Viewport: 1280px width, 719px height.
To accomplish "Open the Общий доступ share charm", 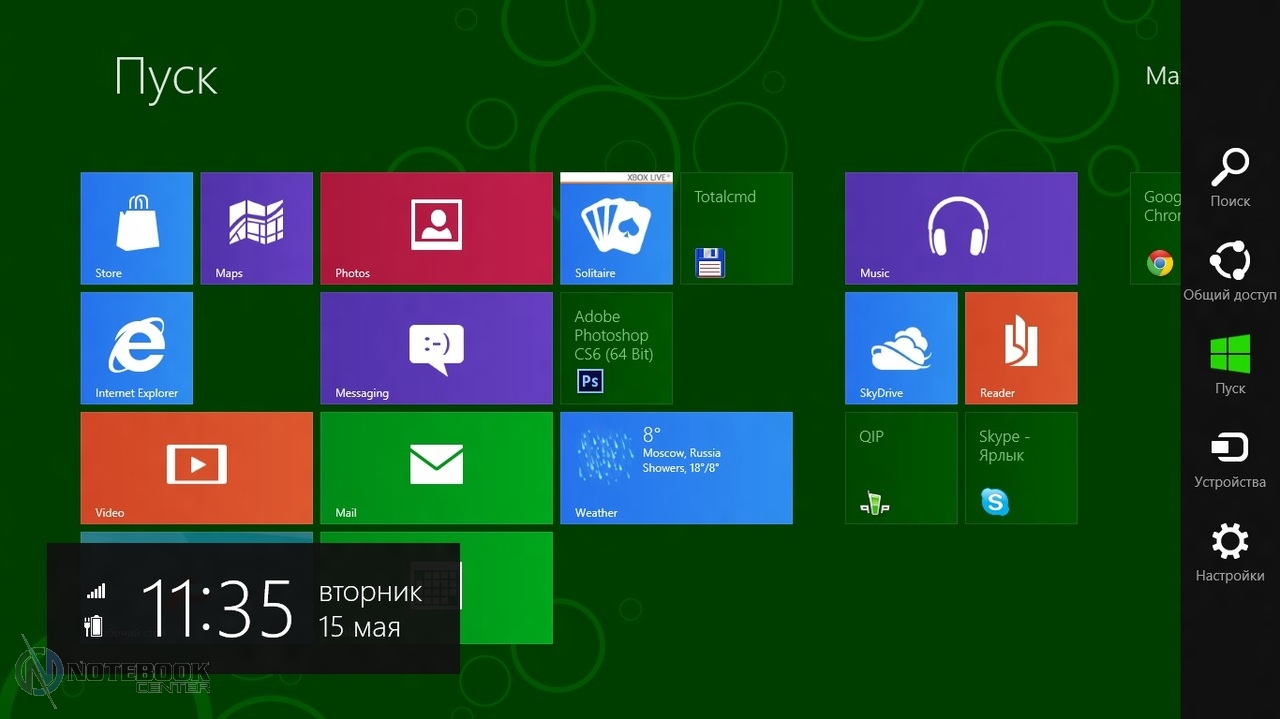I will tap(1229, 271).
